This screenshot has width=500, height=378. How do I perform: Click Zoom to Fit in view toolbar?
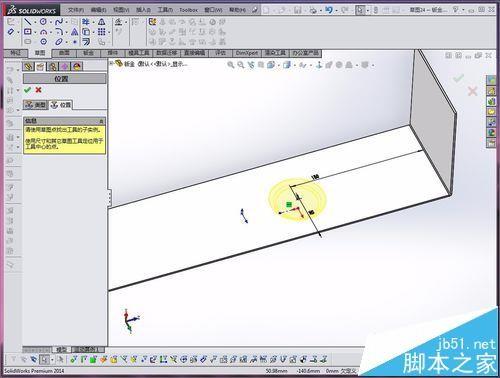[230, 65]
